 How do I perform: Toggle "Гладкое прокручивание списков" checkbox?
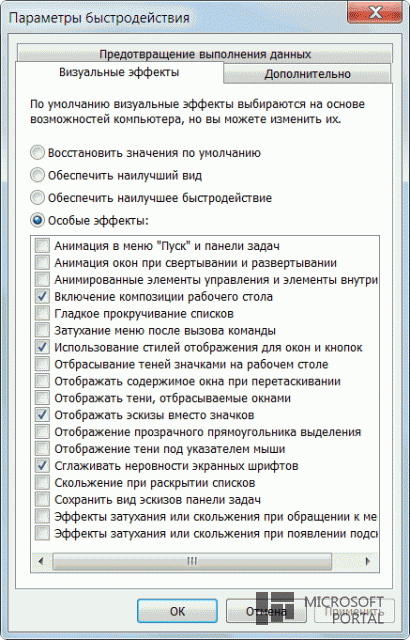pos(42,313)
